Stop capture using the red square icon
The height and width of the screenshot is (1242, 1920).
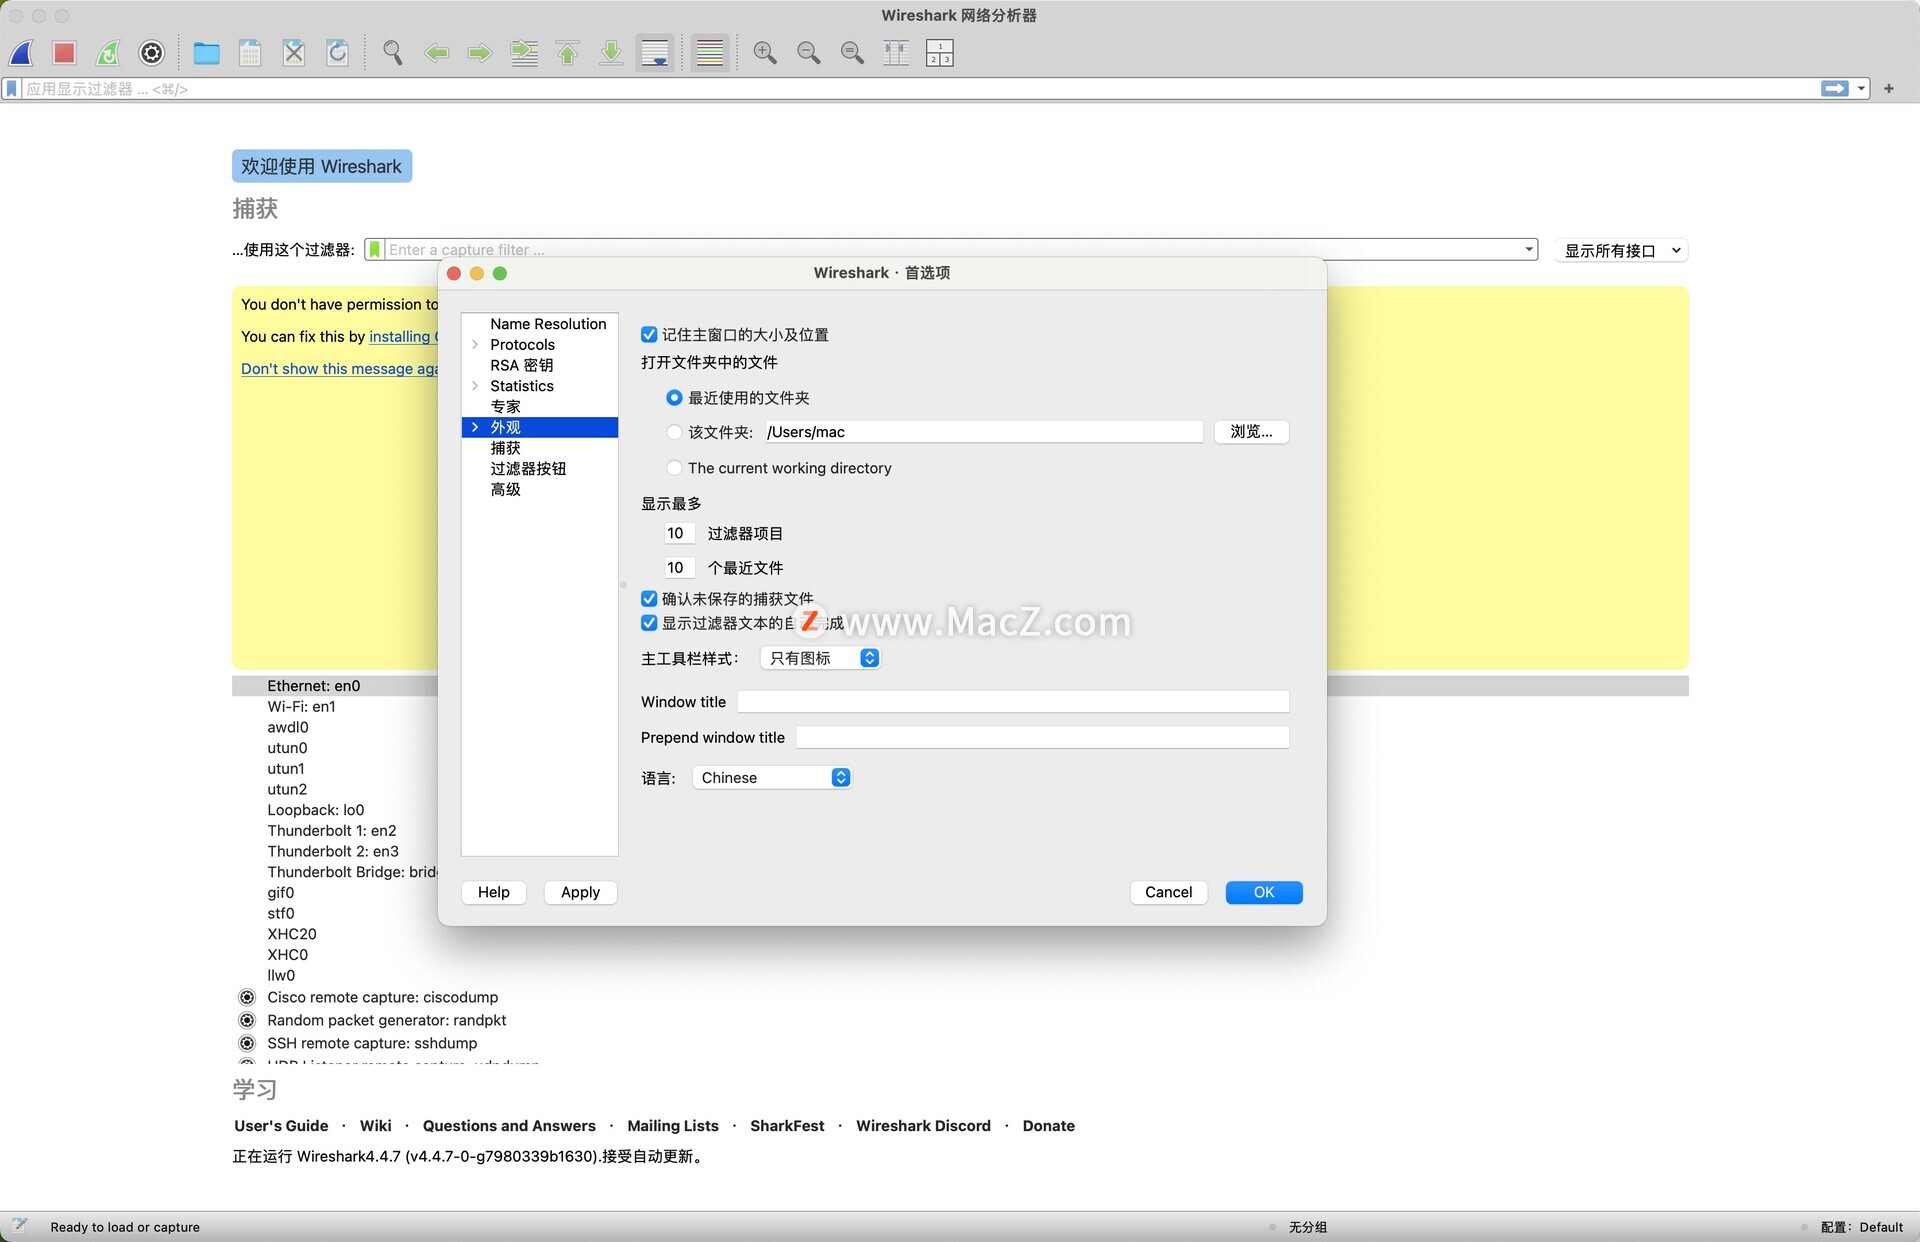[65, 53]
